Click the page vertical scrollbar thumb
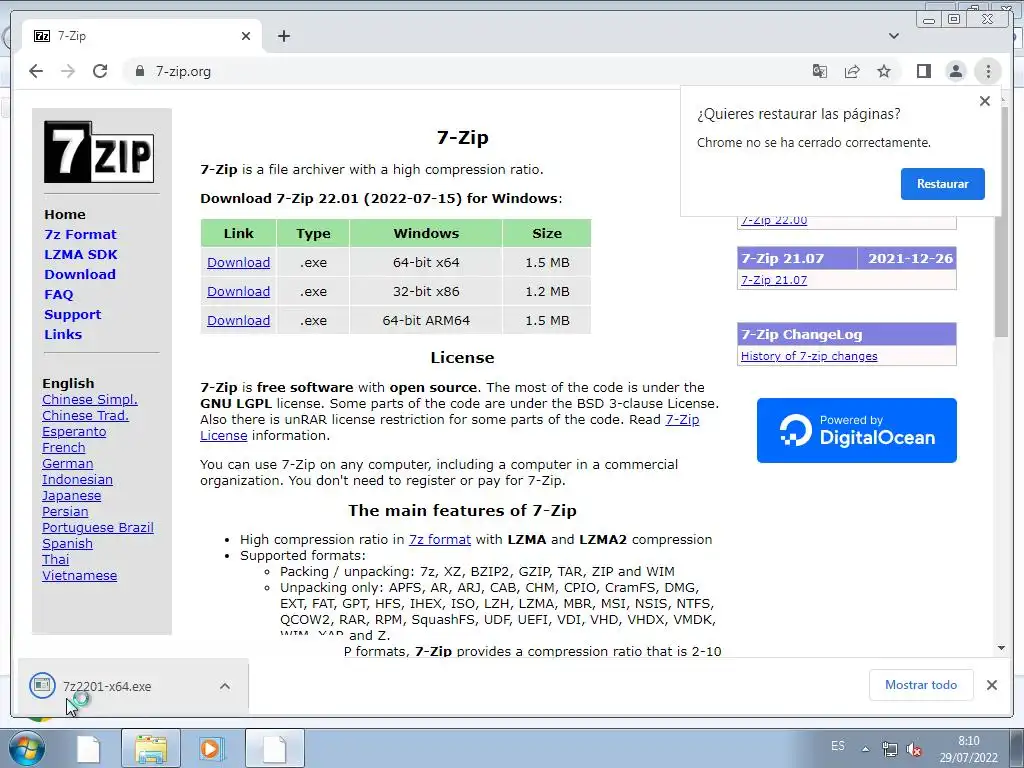The height and width of the screenshot is (768, 1024). 1001,222
